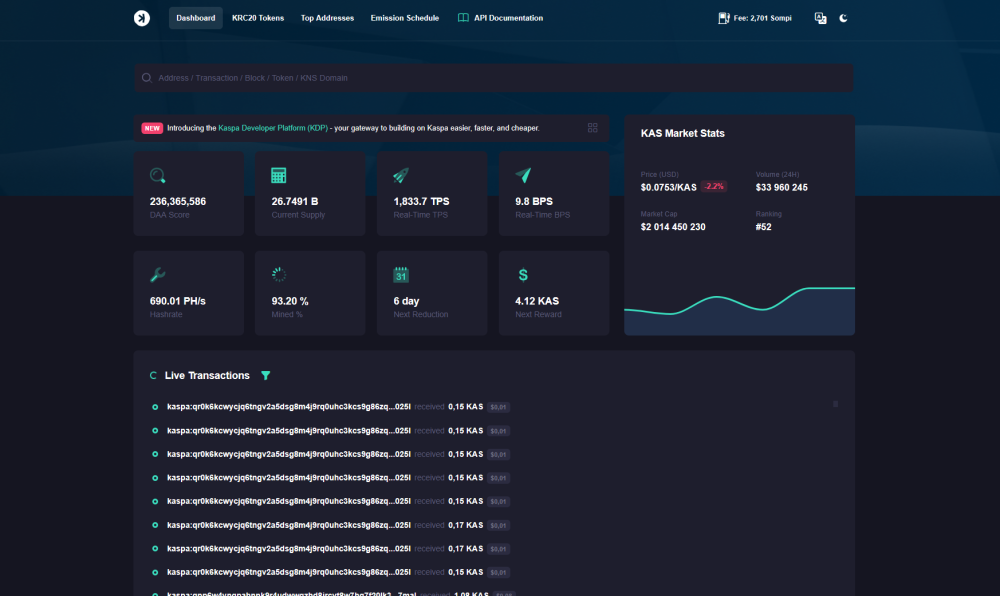The width and height of the screenshot is (1000, 596).
Task: Click the Next Reward dollar icon
Action: [523, 275]
